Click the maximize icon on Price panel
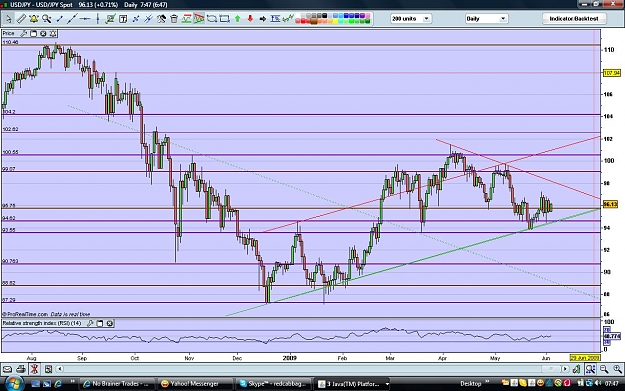Image resolution: width=625 pixels, height=391 pixels. [33, 33]
